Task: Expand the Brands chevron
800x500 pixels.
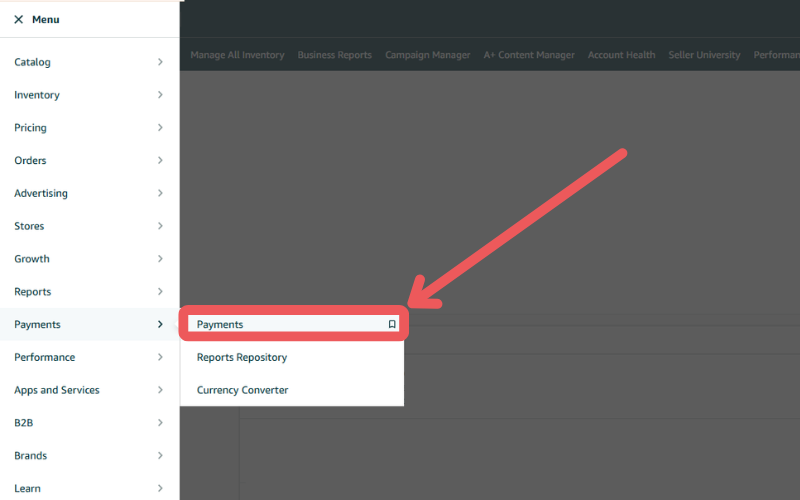Action: (160, 456)
